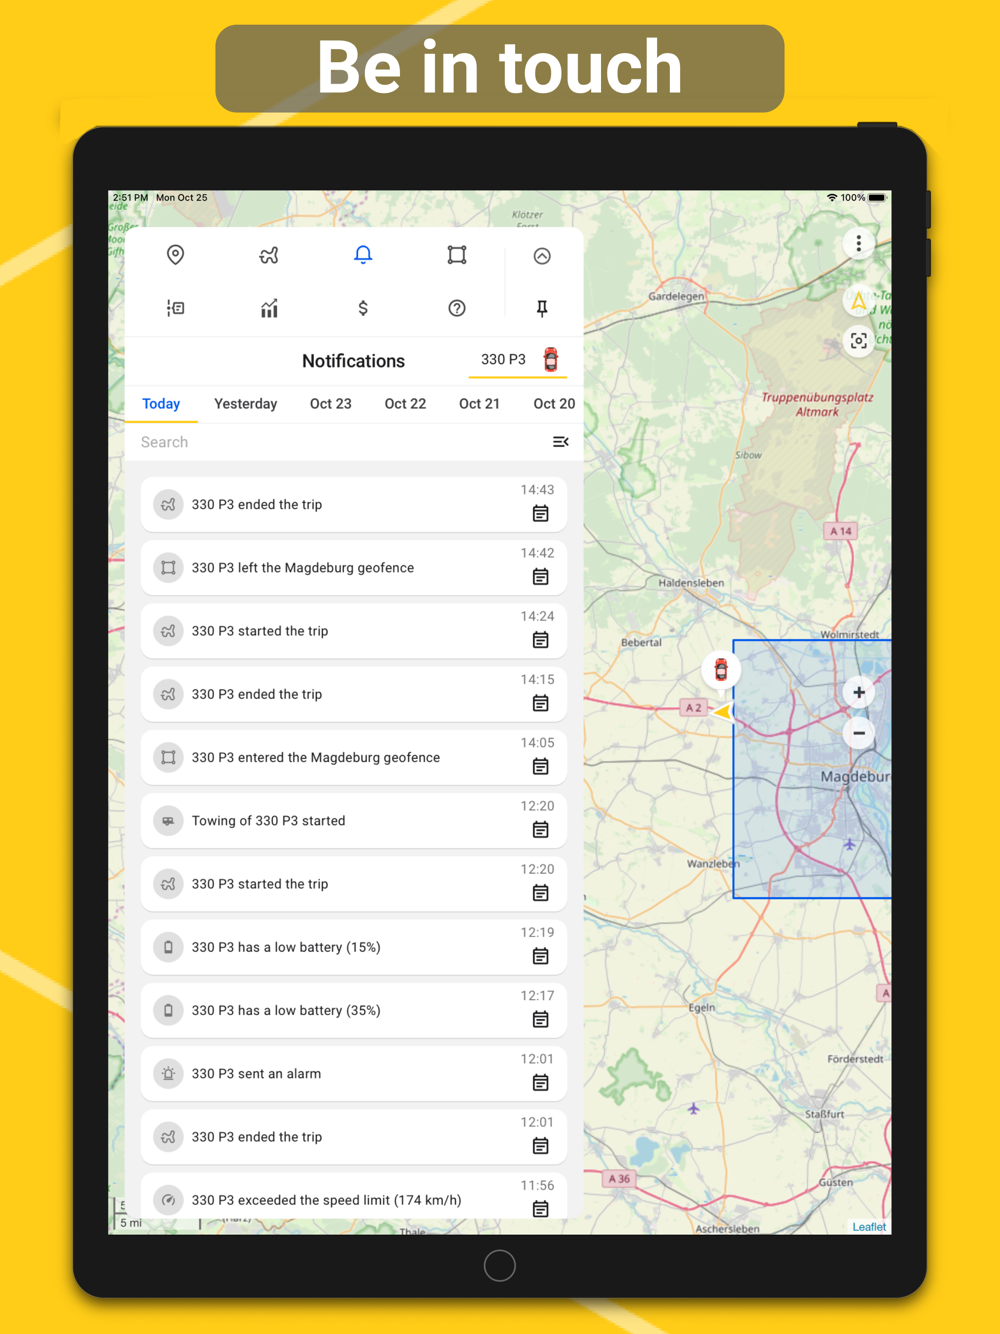Image resolution: width=1000 pixels, height=1334 pixels.
Task: Open the Leaflet attribution link
Action: (x=869, y=1227)
